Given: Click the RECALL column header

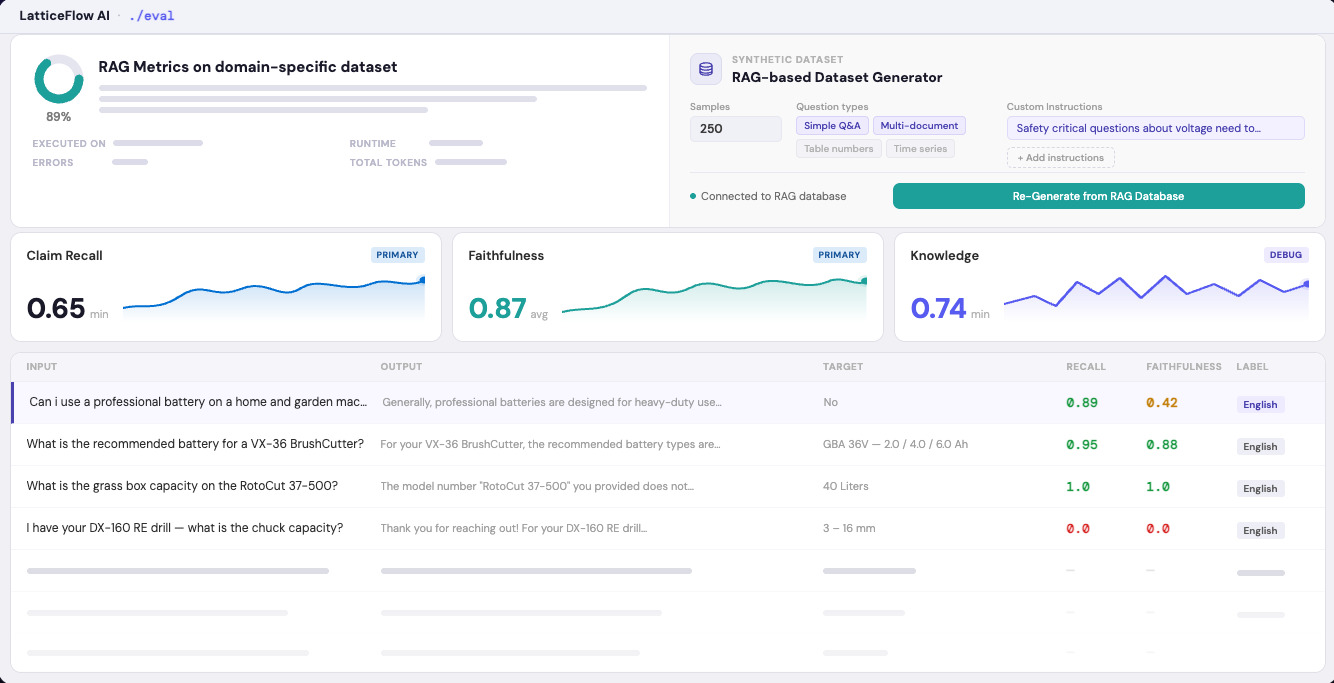Looking at the screenshot, I should tap(1085, 367).
